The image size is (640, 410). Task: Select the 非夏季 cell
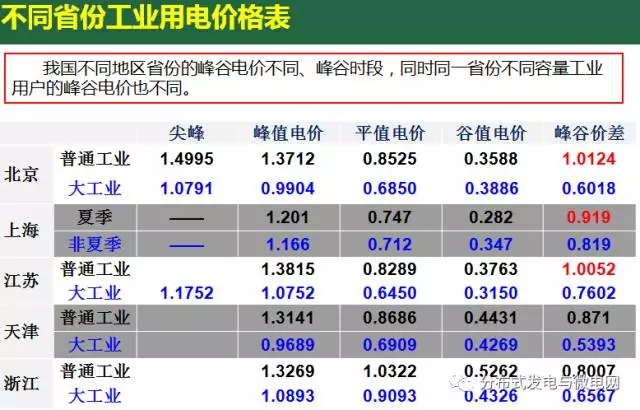96,243
